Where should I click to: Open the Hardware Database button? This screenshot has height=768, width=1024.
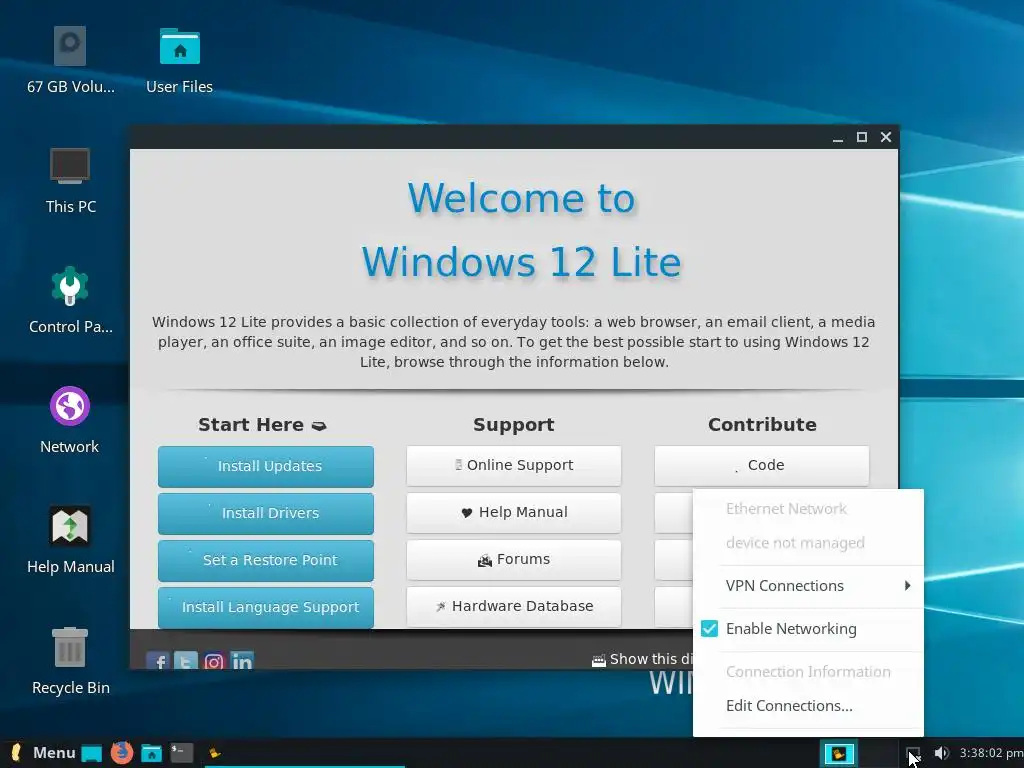click(x=514, y=606)
